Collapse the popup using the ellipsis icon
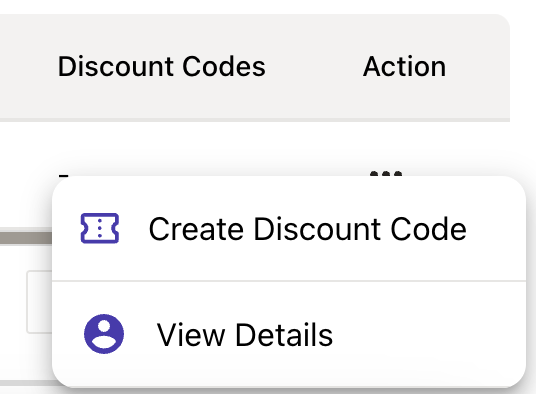Screen dimensions: 536x394 pyautogui.click(x=386, y=174)
